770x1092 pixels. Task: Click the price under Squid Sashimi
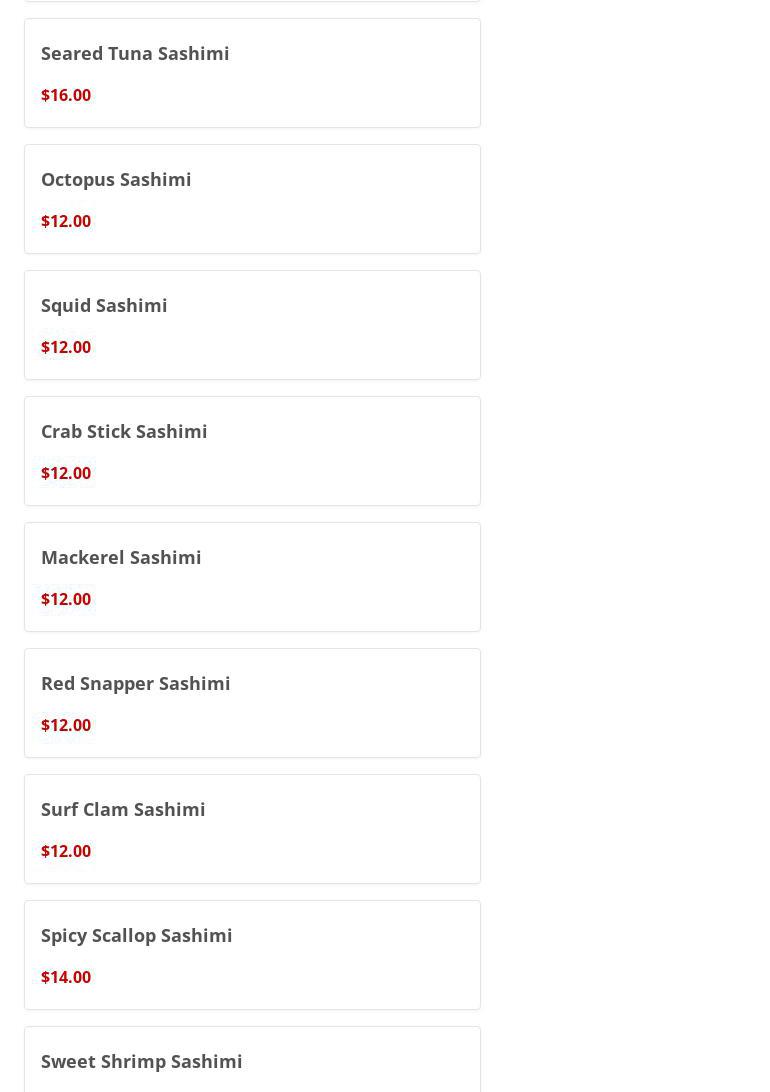point(66,347)
